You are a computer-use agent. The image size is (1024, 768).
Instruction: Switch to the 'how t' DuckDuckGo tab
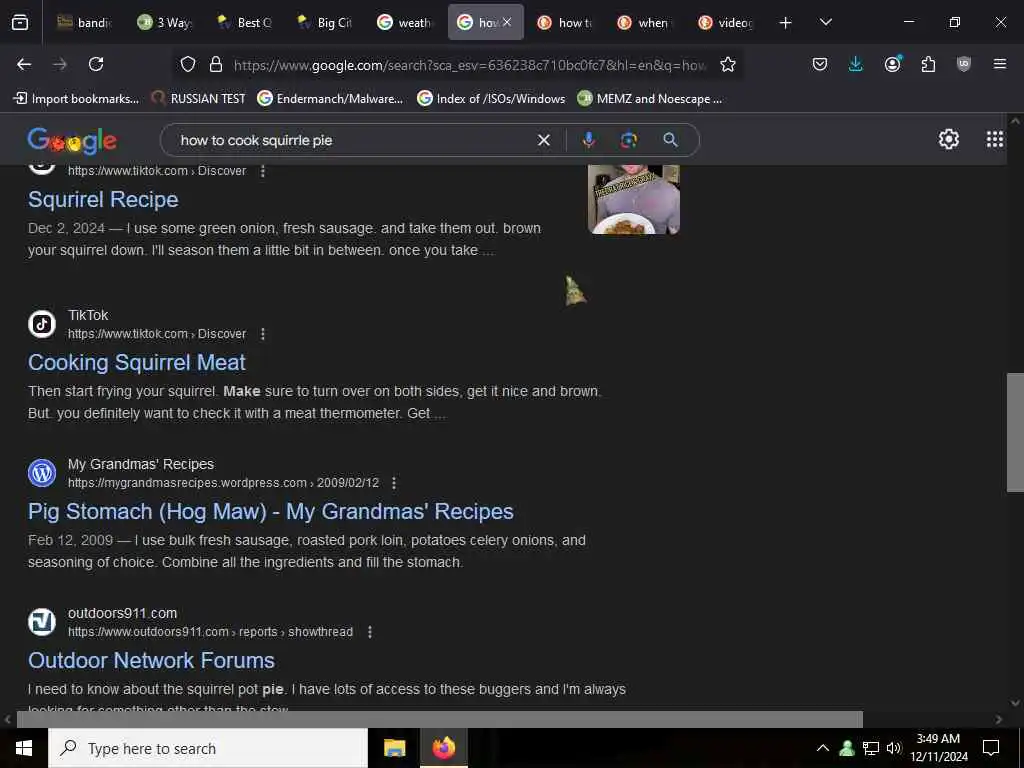[566, 22]
